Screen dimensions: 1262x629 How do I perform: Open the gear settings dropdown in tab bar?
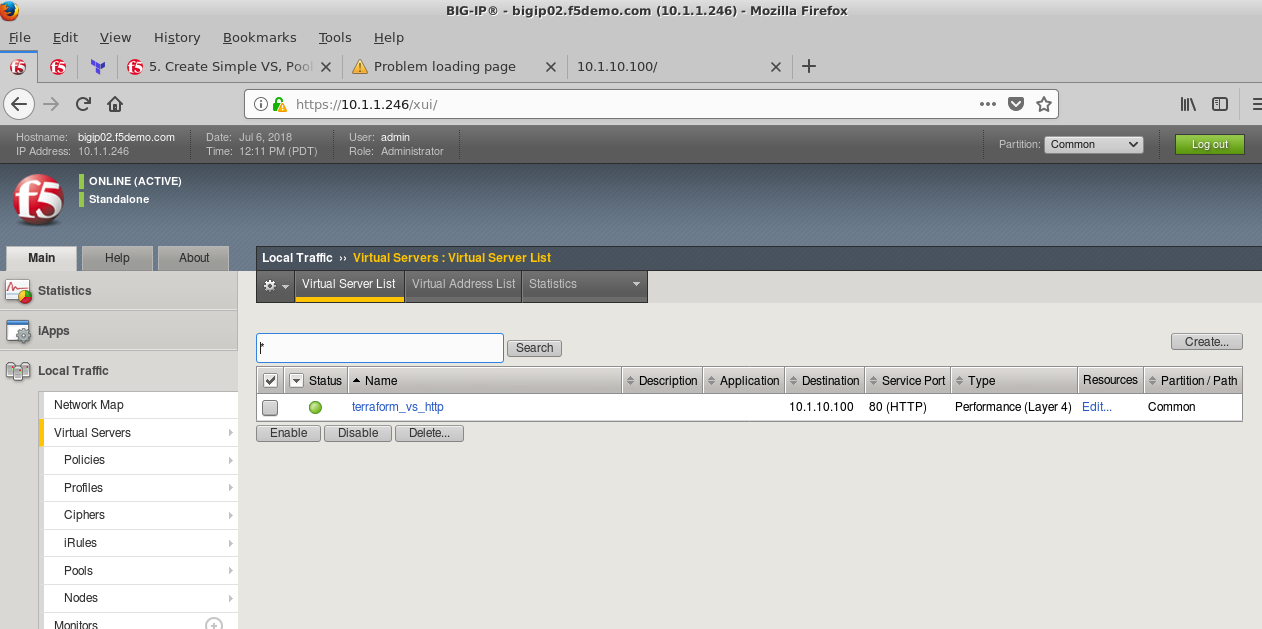[x=276, y=285]
